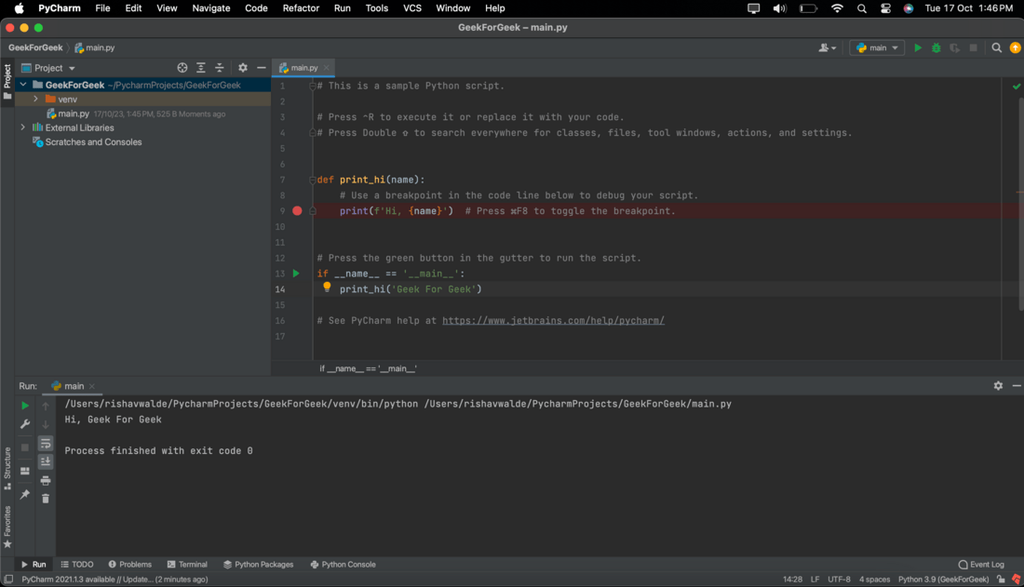
Task: Open Run tool window settings gear
Action: (997, 386)
